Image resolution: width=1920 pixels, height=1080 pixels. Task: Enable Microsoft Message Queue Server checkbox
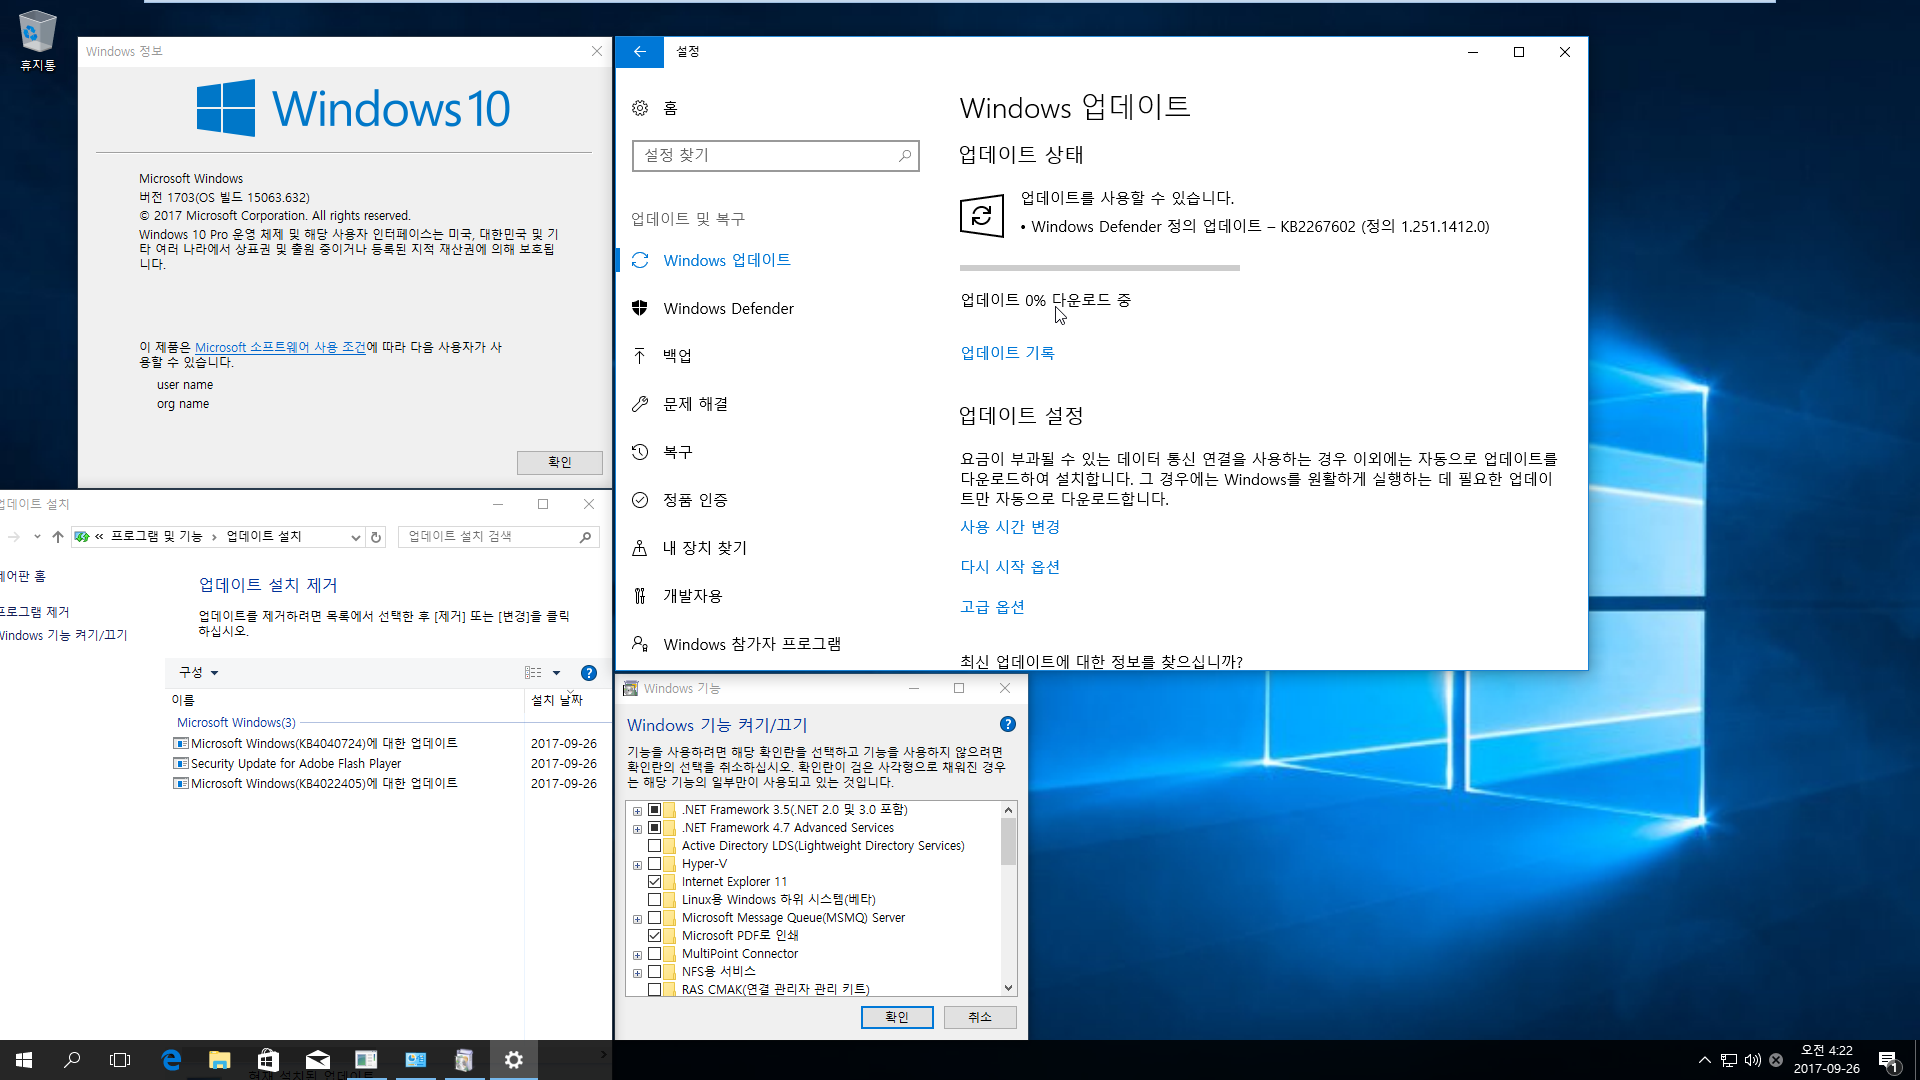tap(654, 918)
